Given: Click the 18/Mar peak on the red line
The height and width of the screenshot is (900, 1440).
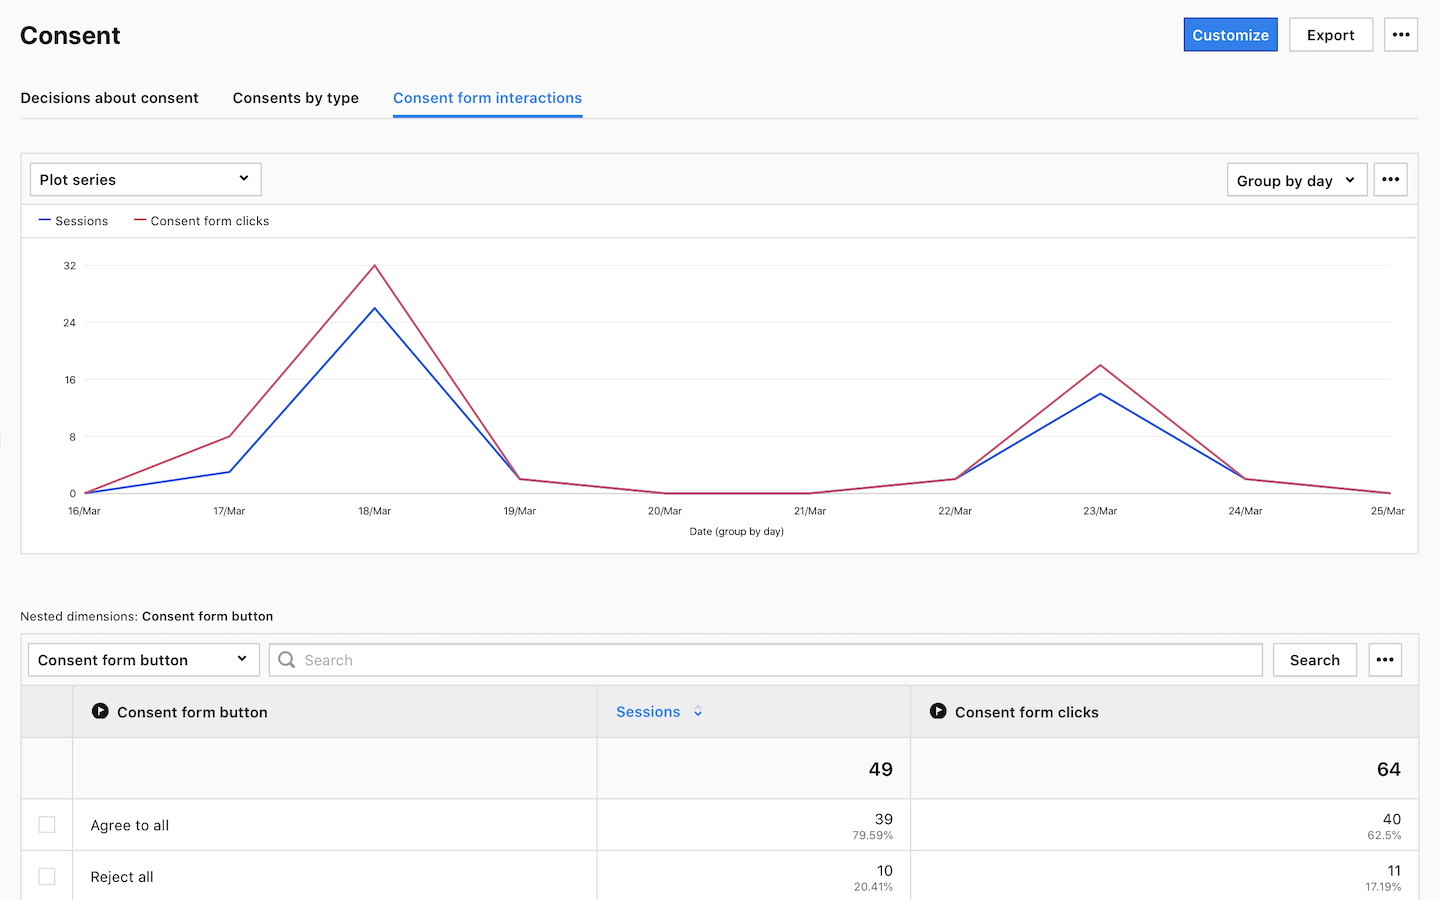Looking at the screenshot, I should 375,265.
